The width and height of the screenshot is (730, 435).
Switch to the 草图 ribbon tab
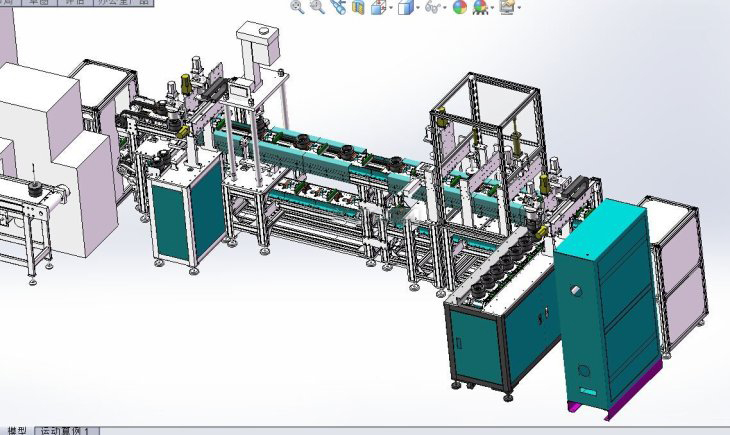[40, 3]
